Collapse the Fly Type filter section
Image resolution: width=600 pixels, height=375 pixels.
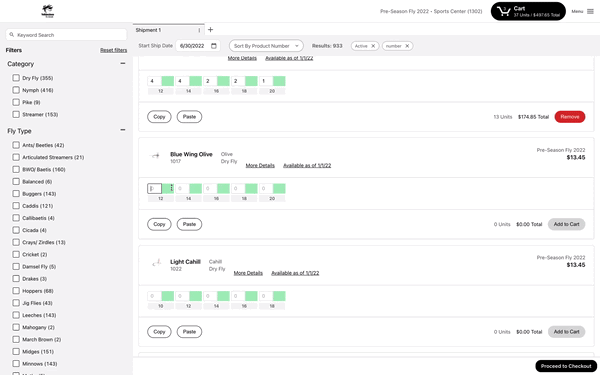(x=123, y=130)
